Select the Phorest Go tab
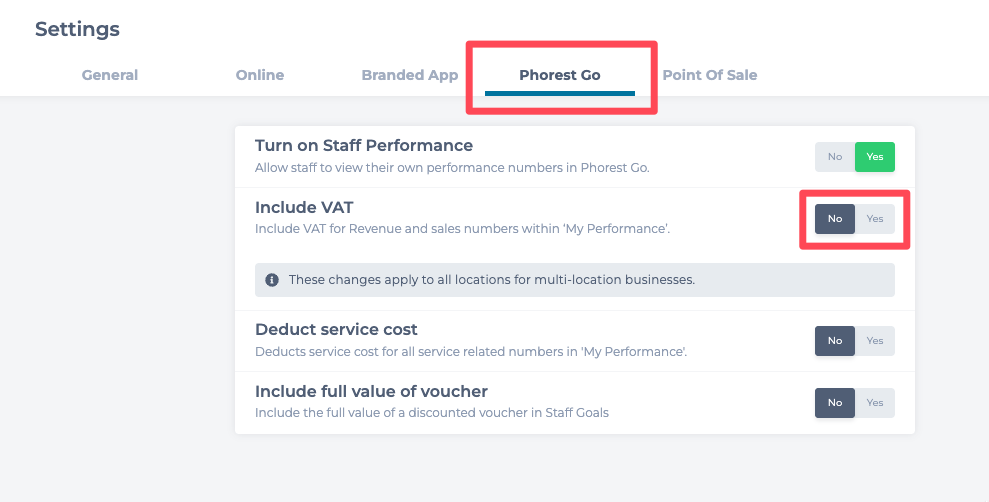This screenshot has height=502, width=989. pos(560,75)
